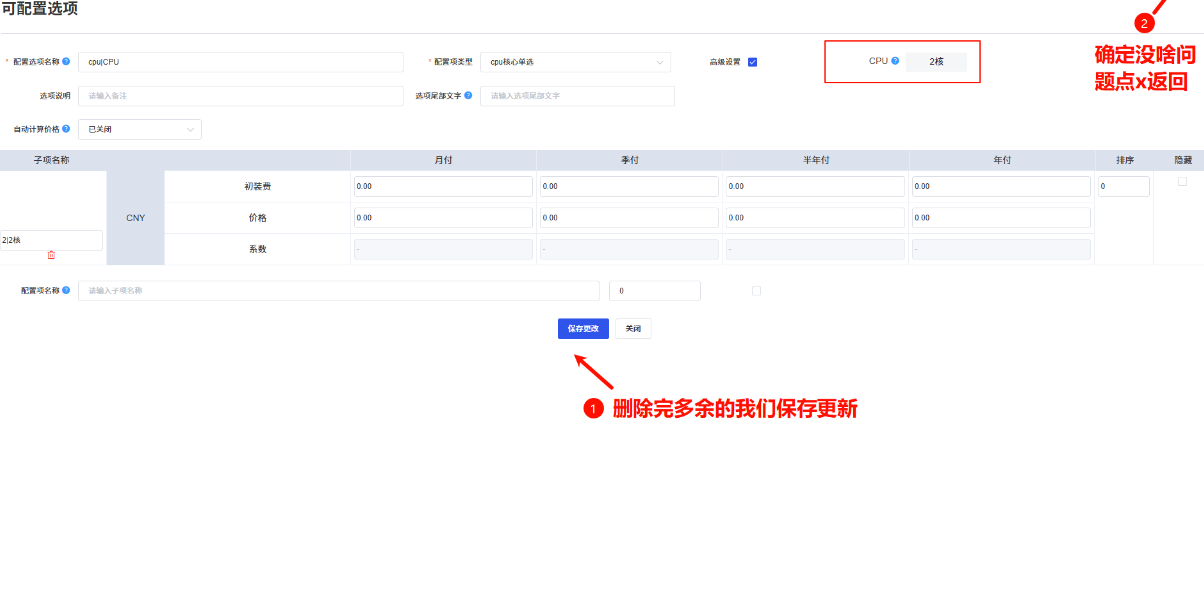
Task: Click the help icon beside 配置选项名称
Action: pos(68,59)
